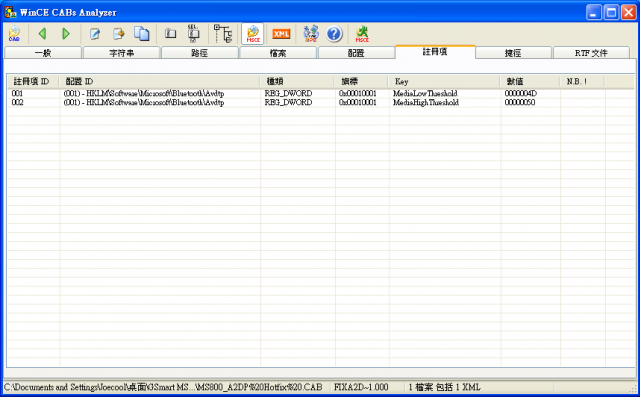Open the RTF 文件 tab
This screenshot has height=397, width=640.
(x=591, y=53)
